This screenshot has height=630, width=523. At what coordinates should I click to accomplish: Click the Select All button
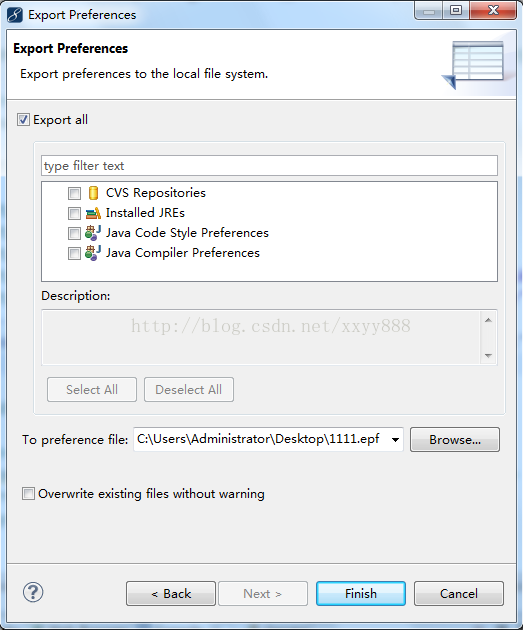[x=92, y=389]
